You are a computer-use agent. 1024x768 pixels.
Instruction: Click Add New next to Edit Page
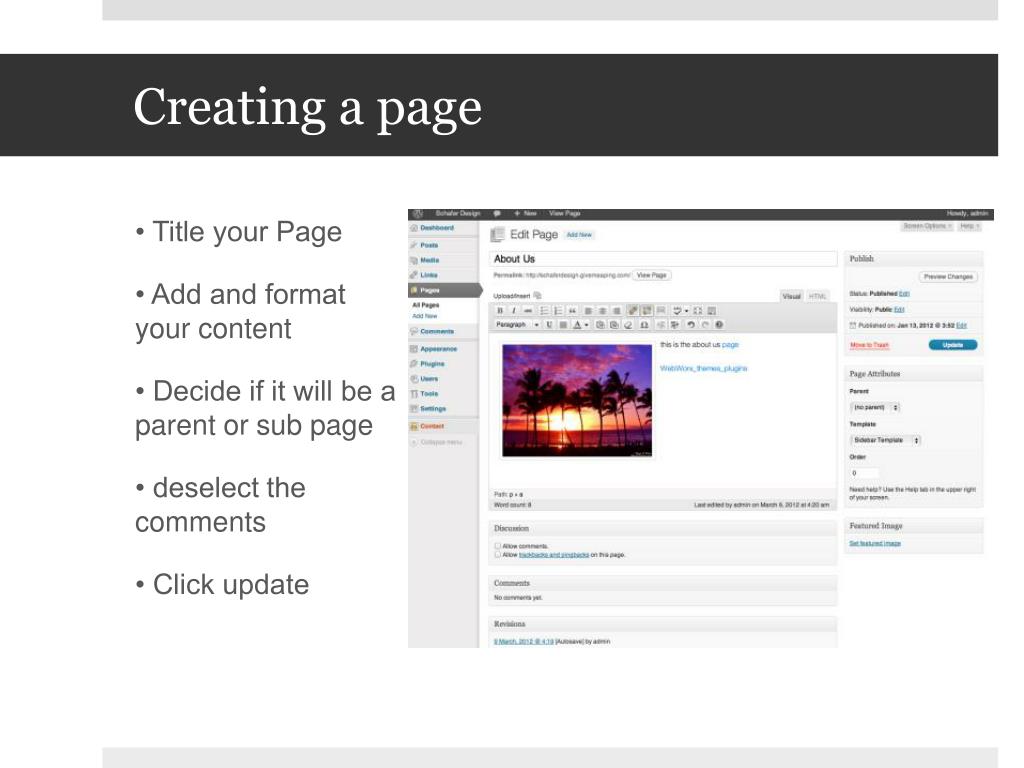[x=579, y=235]
